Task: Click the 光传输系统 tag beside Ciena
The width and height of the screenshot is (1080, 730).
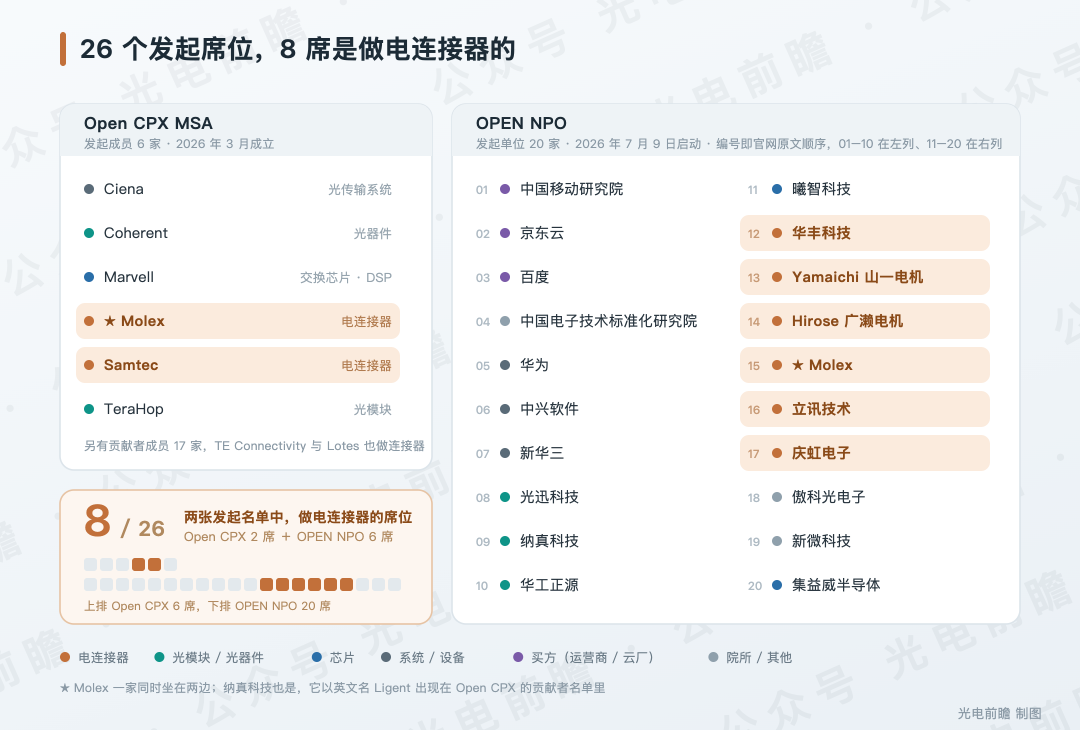Action: click(x=360, y=189)
